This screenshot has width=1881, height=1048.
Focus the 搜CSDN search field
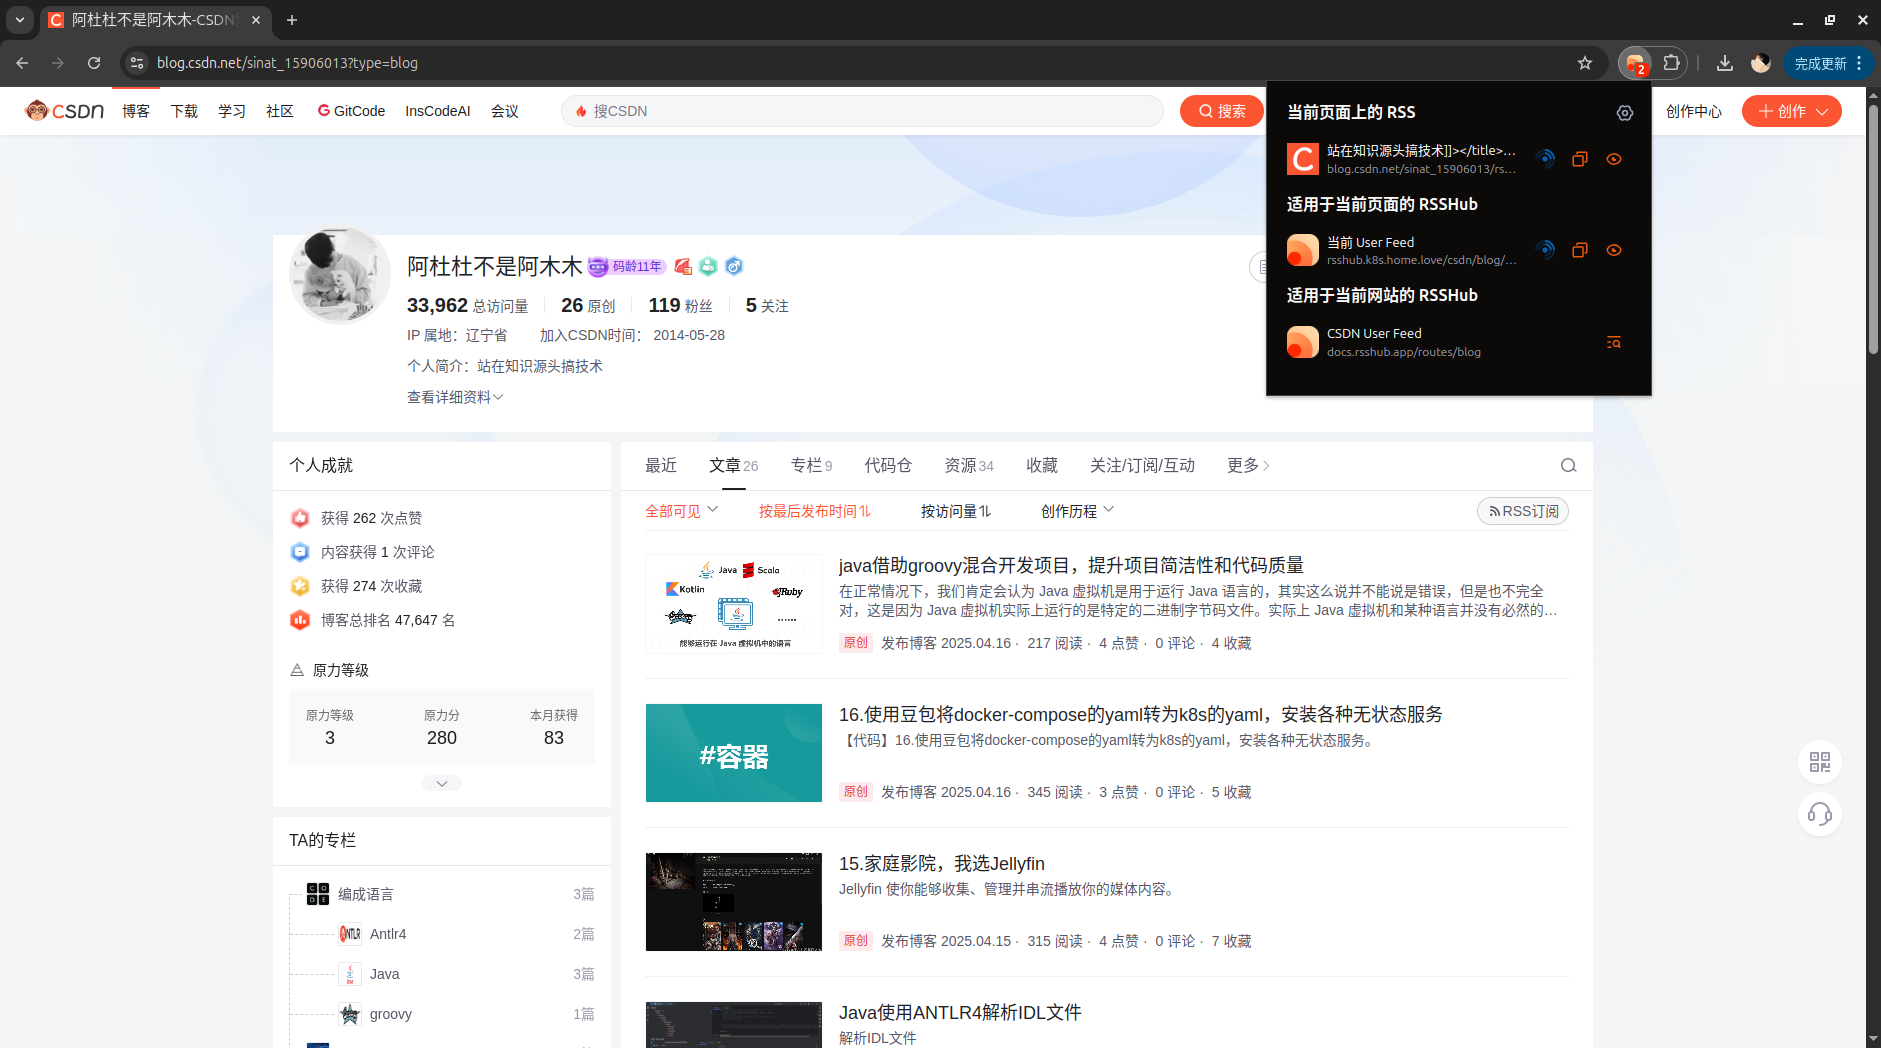(862, 111)
